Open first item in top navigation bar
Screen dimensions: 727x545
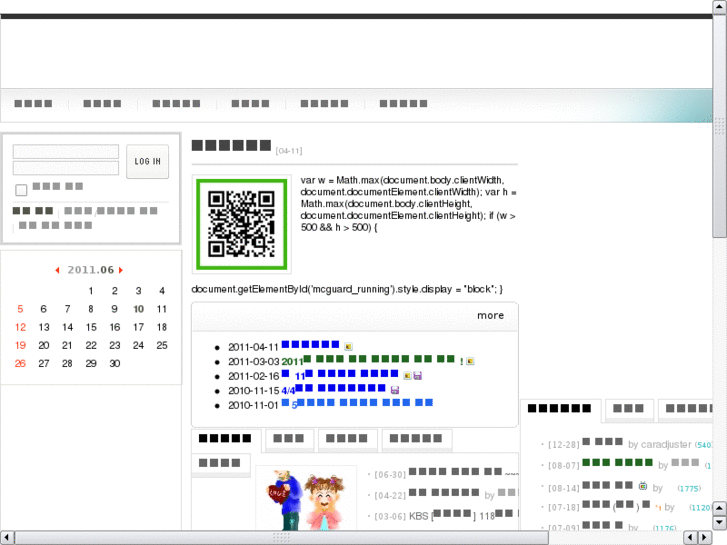point(33,103)
